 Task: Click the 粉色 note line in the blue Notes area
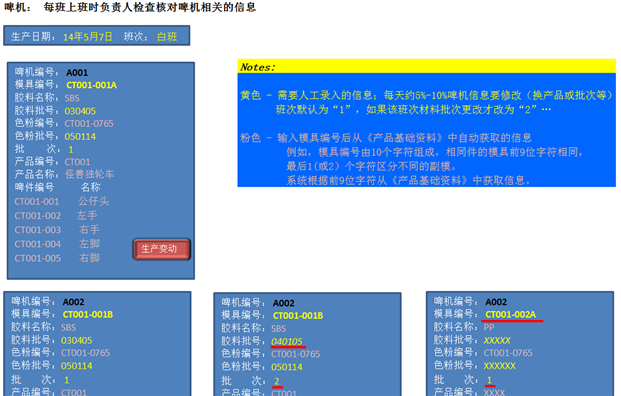(x=386, y=138)
